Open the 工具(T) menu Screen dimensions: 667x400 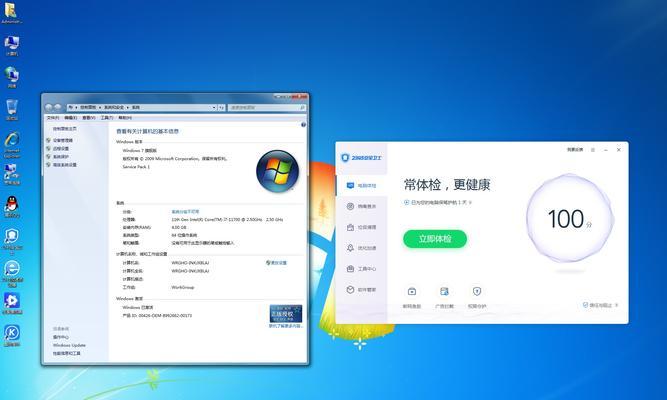pyautogui.click(x=107, y=118)
